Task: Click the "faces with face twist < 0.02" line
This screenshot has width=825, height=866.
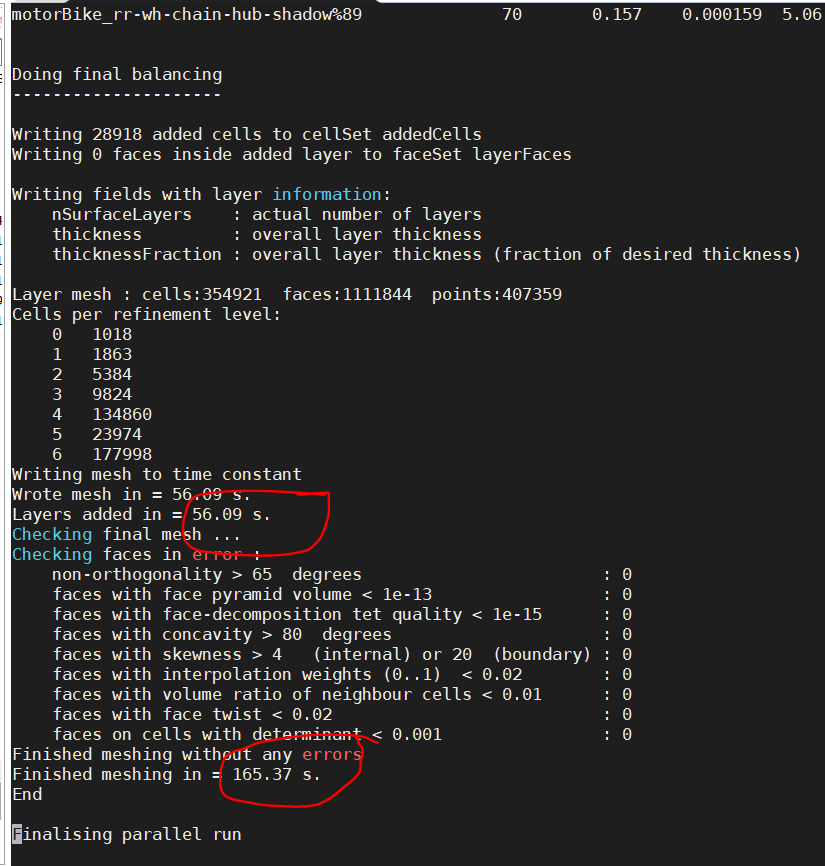Action: (x=192, y=714)
